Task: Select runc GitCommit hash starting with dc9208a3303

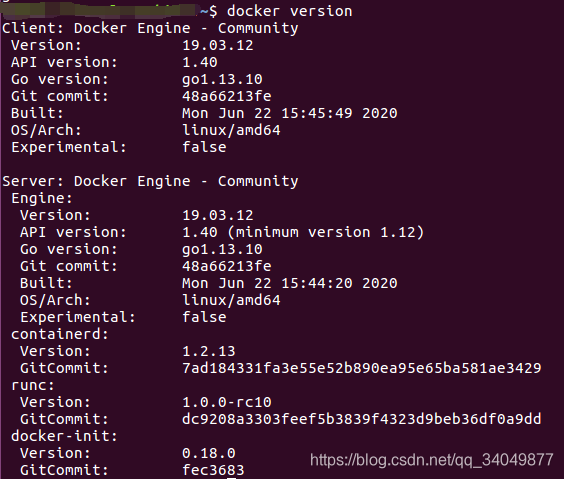Action: pyautogui.click(x=361, y=419)
